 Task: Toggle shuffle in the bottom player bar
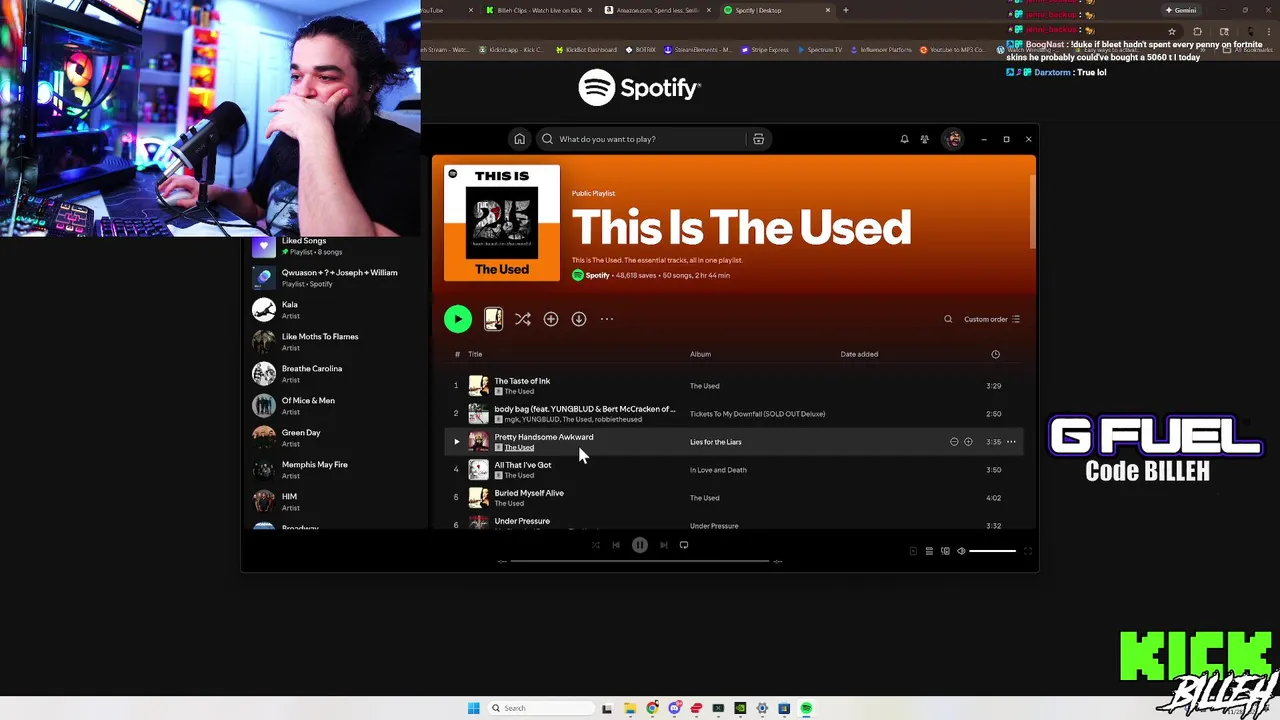(x=596, y=545)
